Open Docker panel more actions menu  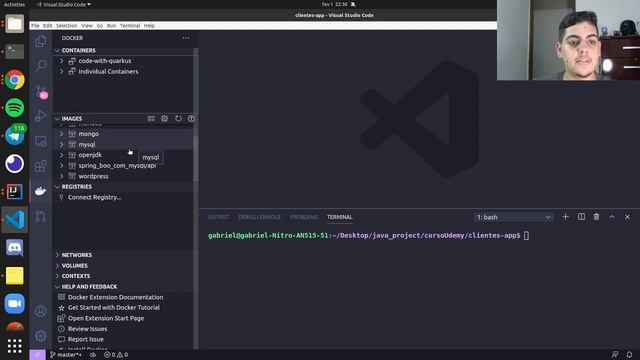coord(186,38)
